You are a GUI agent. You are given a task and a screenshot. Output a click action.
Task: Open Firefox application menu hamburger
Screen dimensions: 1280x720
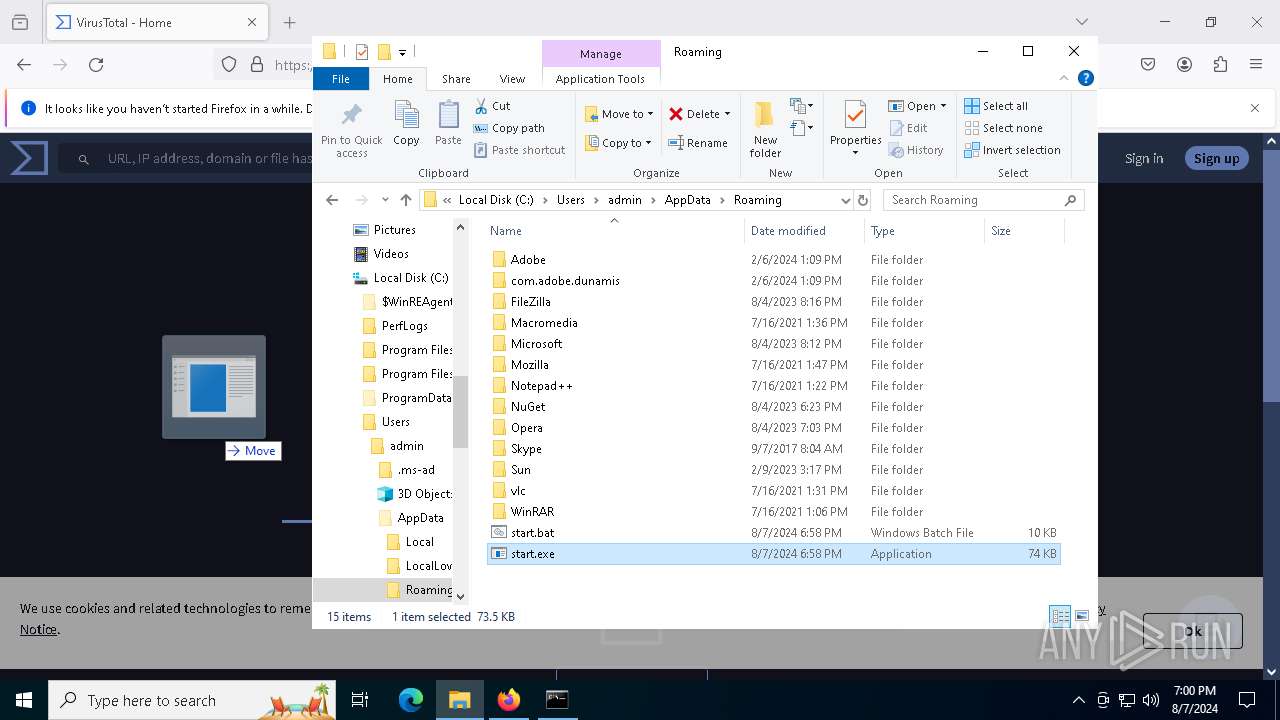pyautogui.click(x=1256, y=64)
